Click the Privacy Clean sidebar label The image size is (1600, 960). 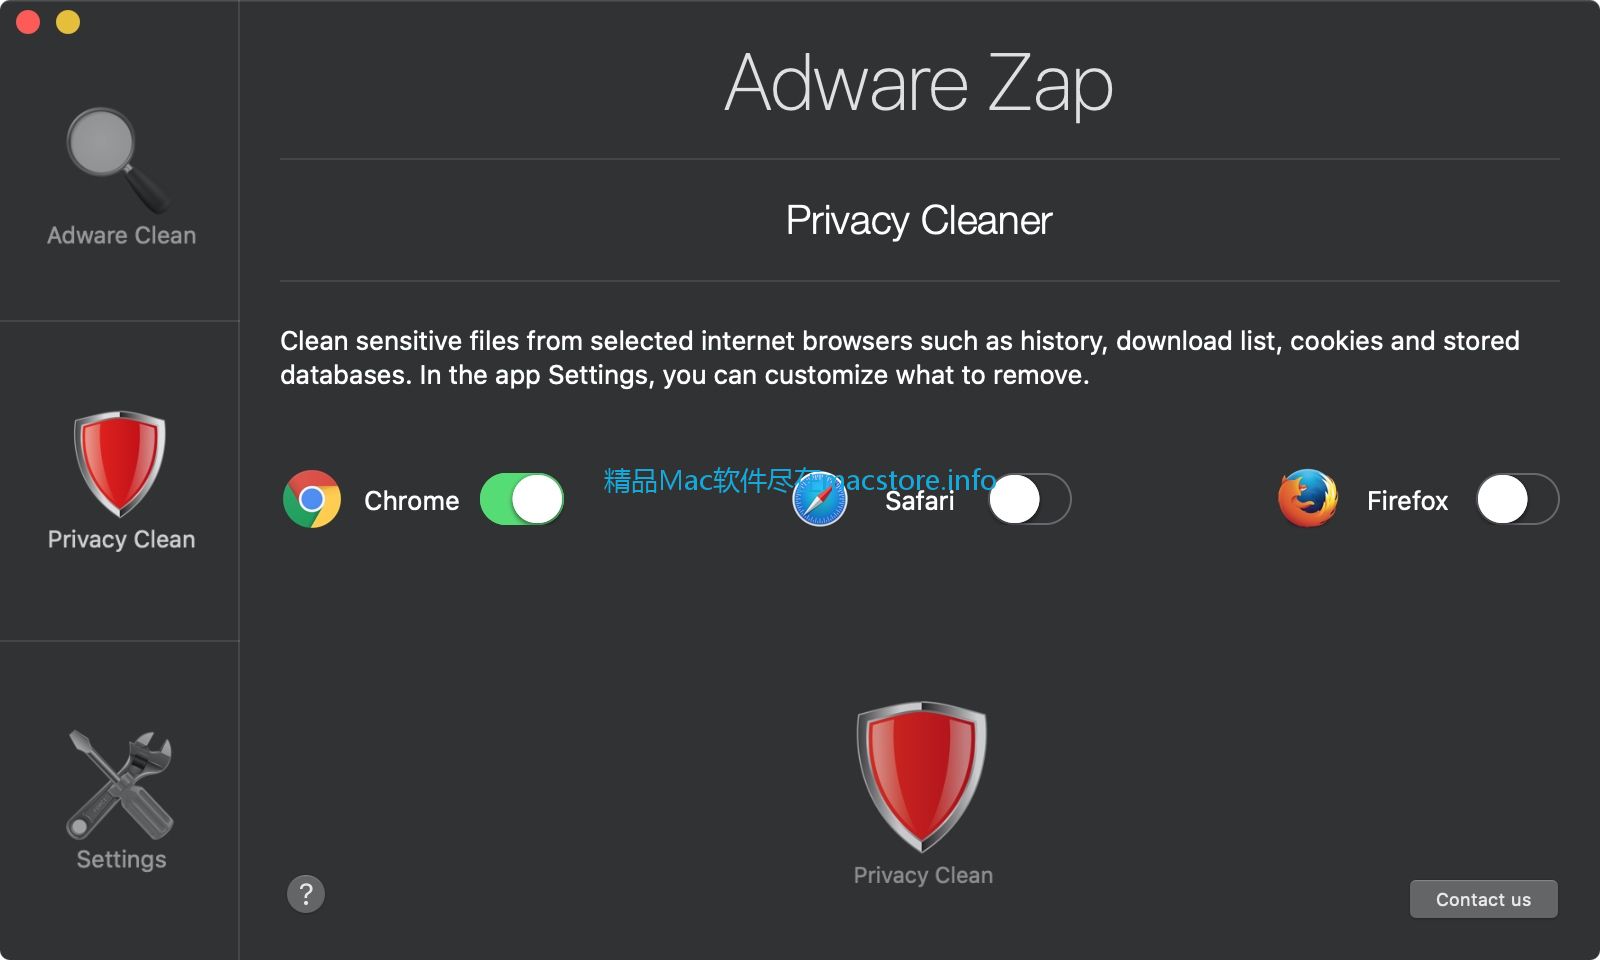tap(121, 540)
